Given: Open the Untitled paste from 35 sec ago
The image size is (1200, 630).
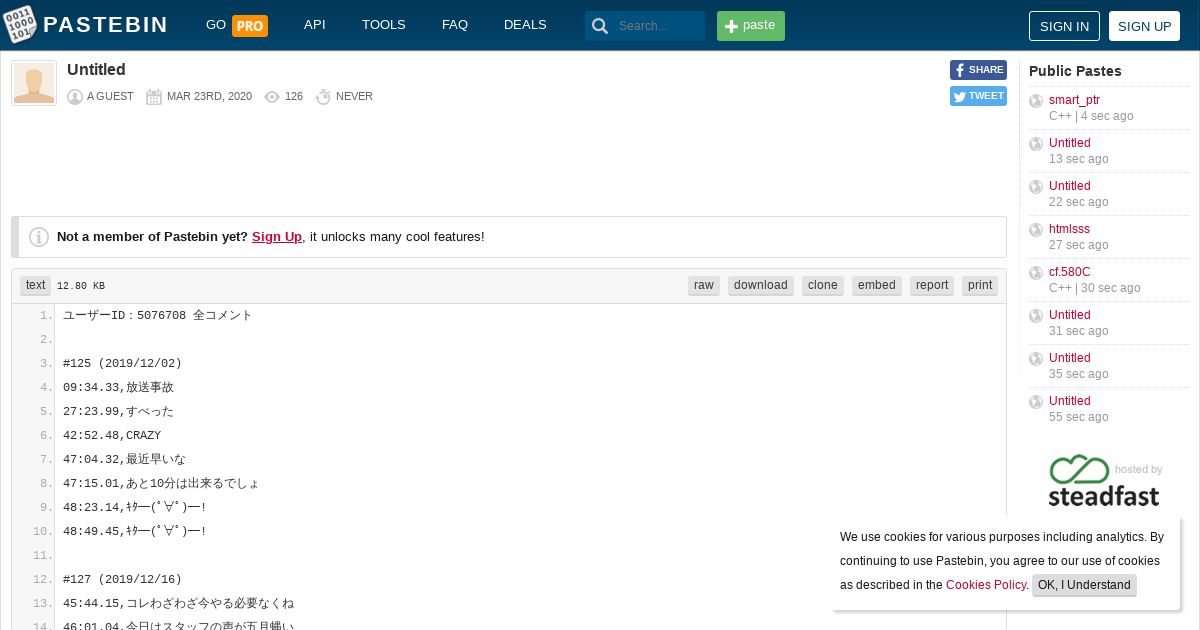Looking at the screenshot, I should click(x=1069, y=358).
